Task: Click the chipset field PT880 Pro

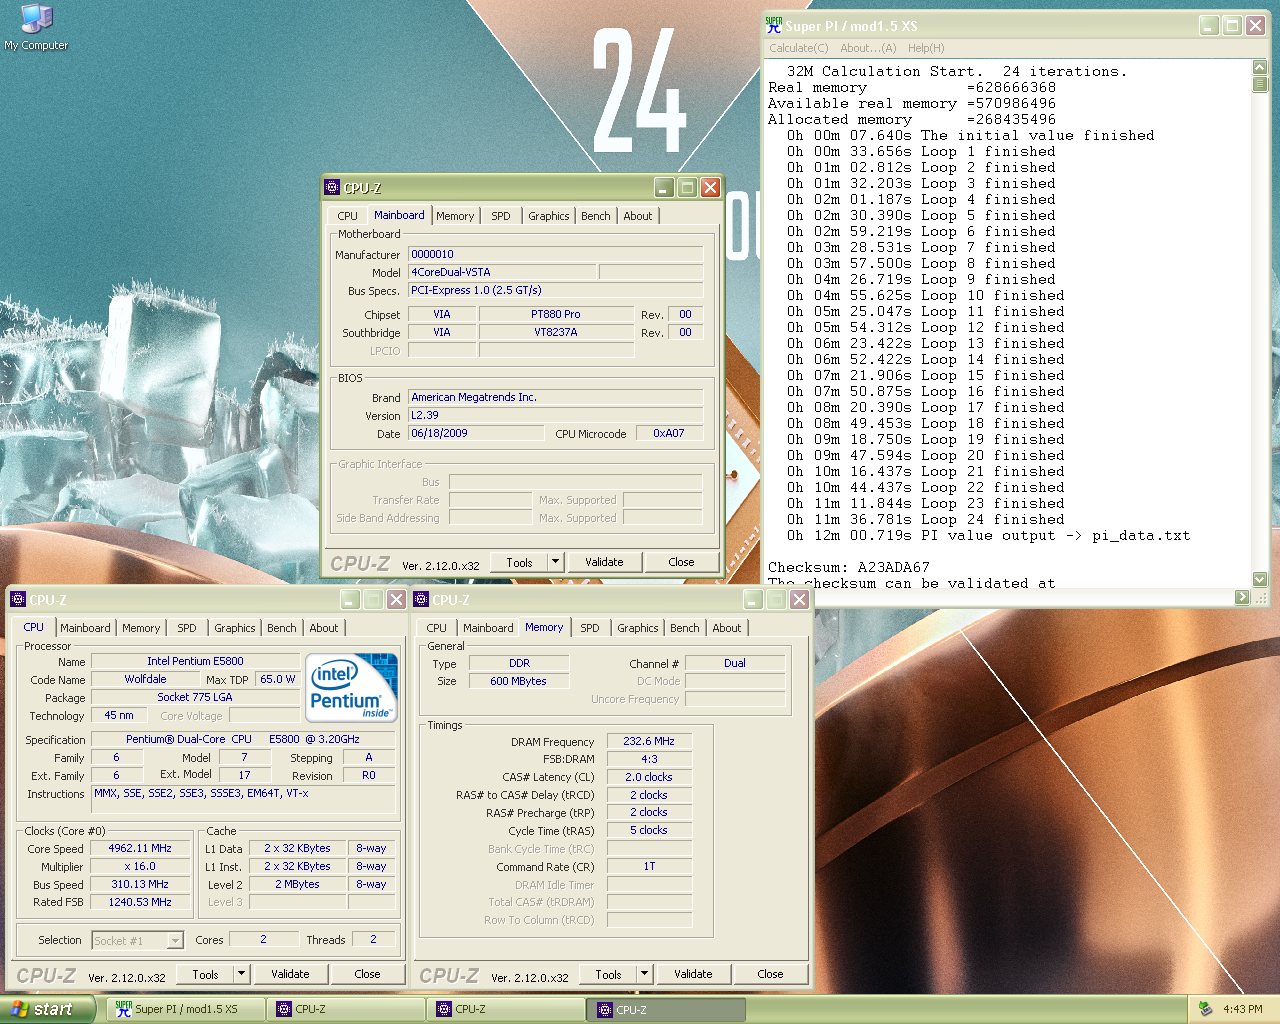Action: [x=555, y=314]
